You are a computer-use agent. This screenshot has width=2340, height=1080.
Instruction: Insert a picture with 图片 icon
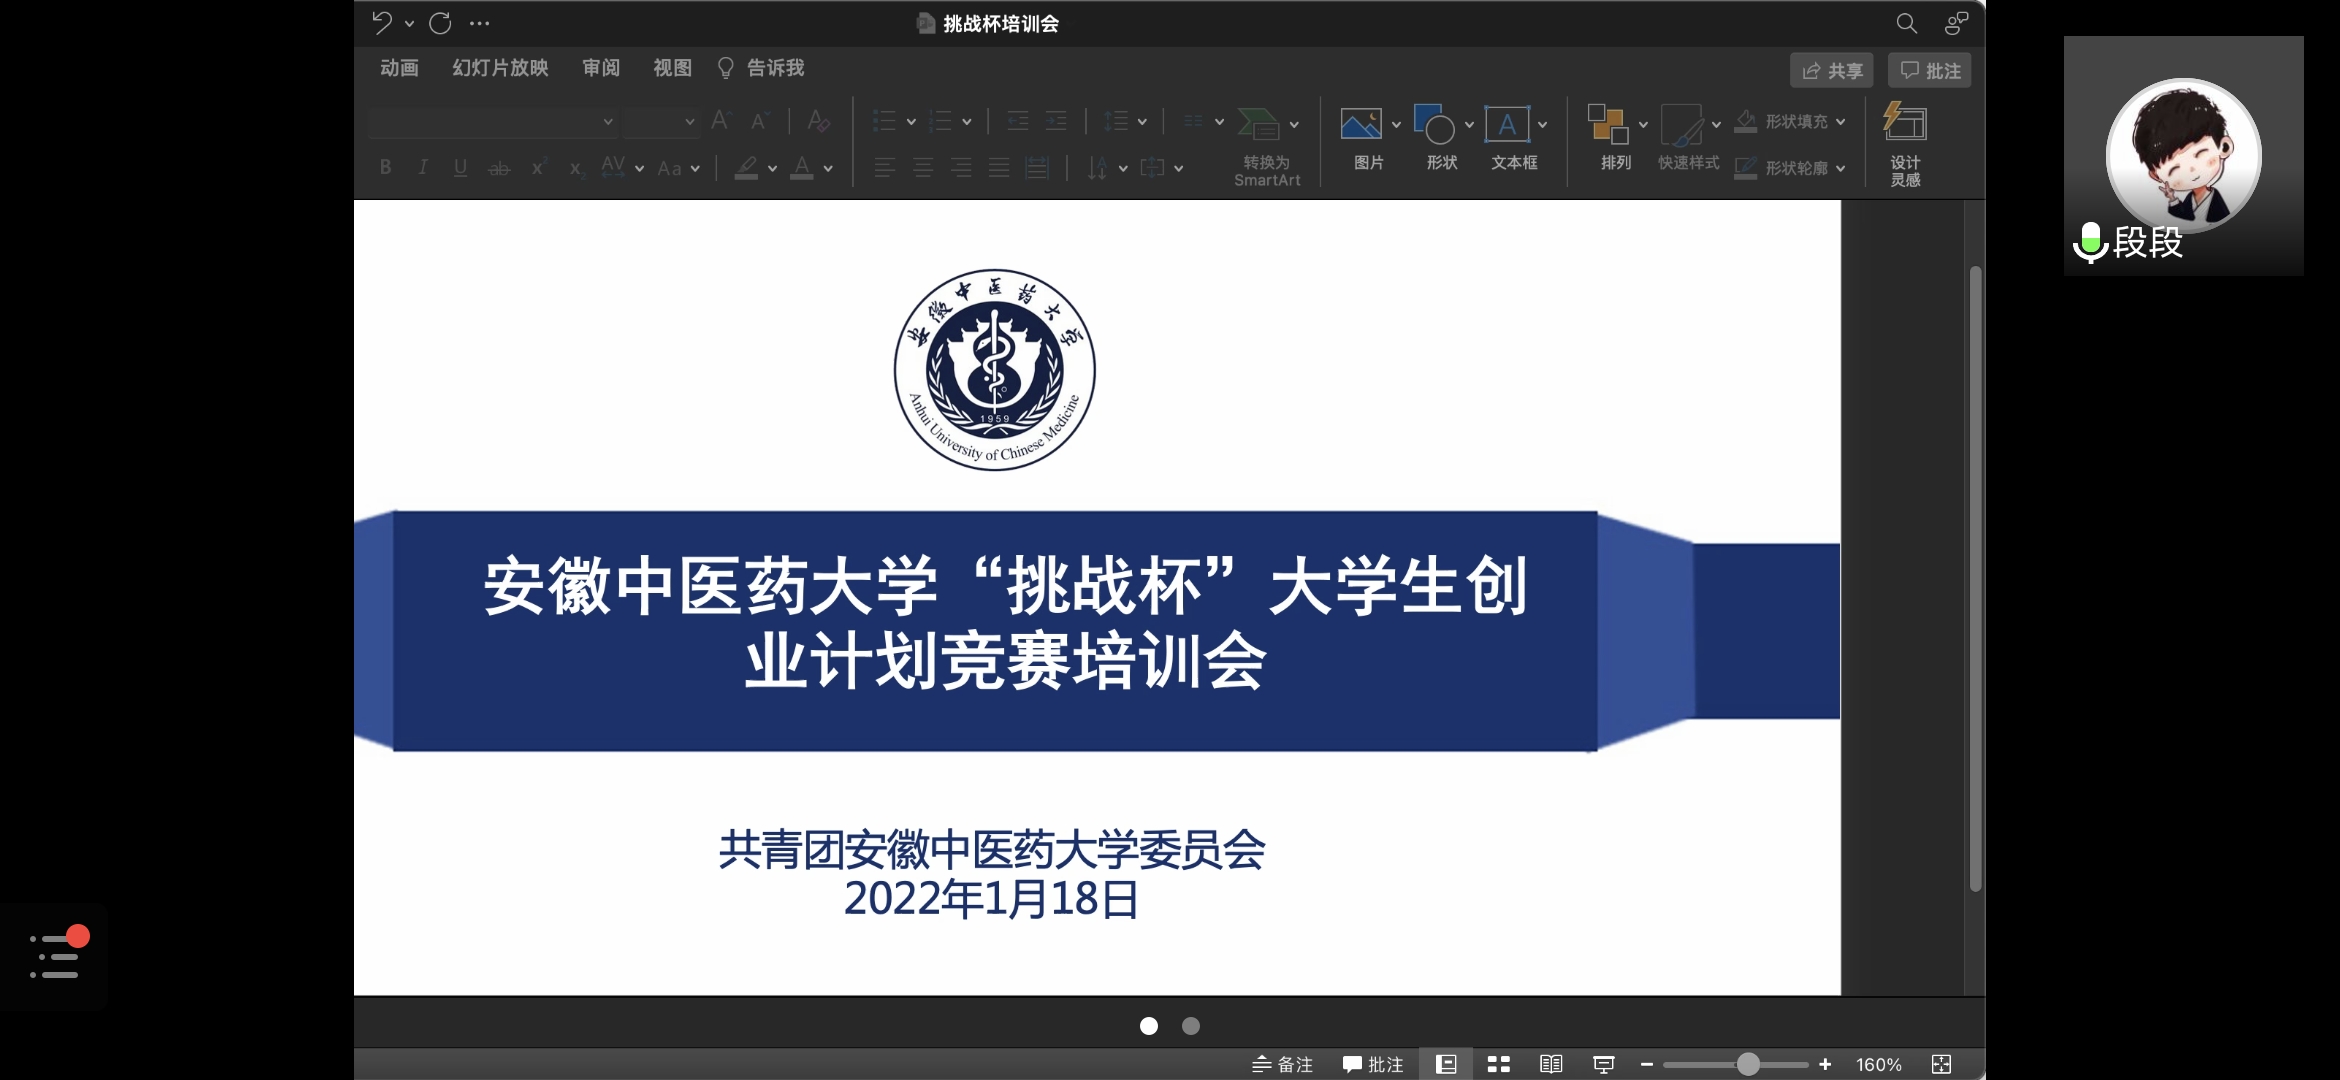tap(1361, 125)
